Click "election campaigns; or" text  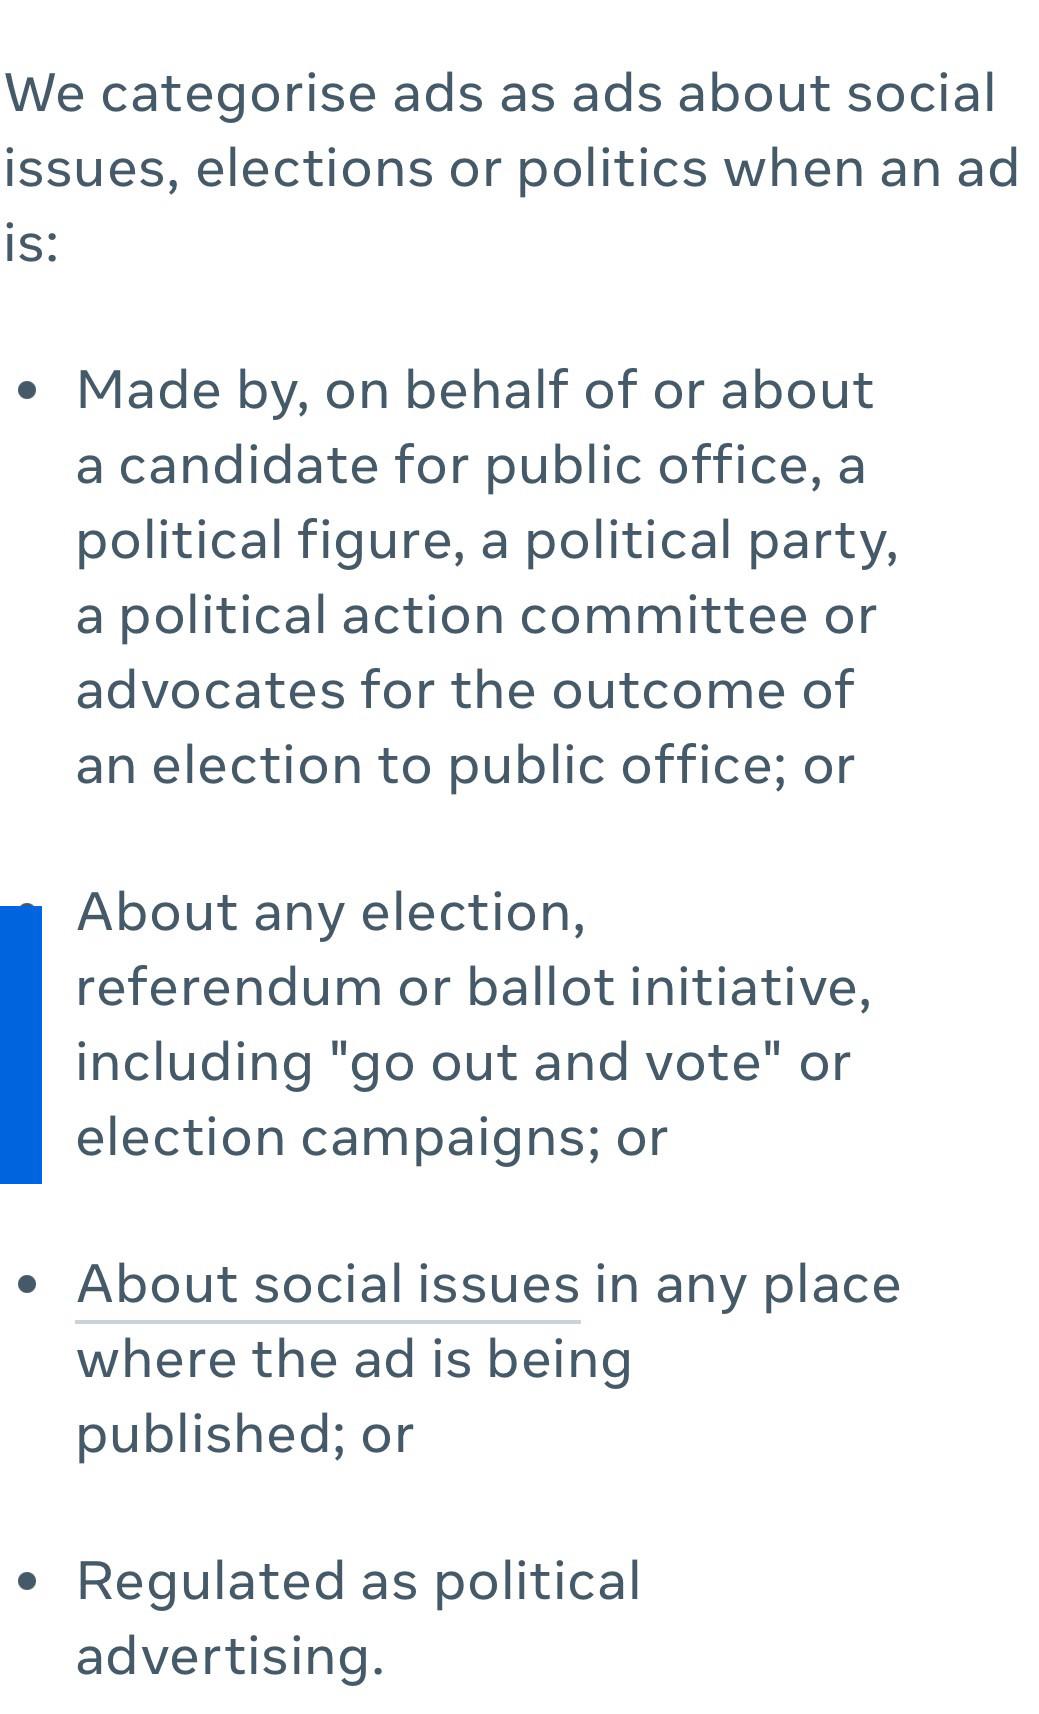click(x=371, y=1137)
